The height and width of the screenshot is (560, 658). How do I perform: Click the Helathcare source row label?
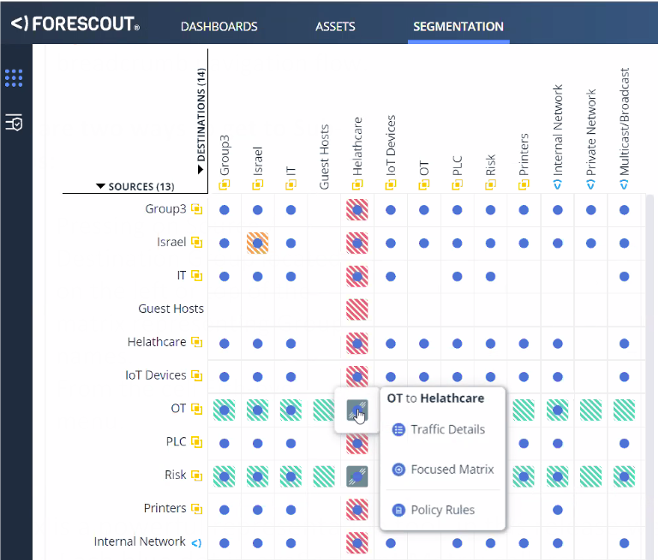coord(157,342)
